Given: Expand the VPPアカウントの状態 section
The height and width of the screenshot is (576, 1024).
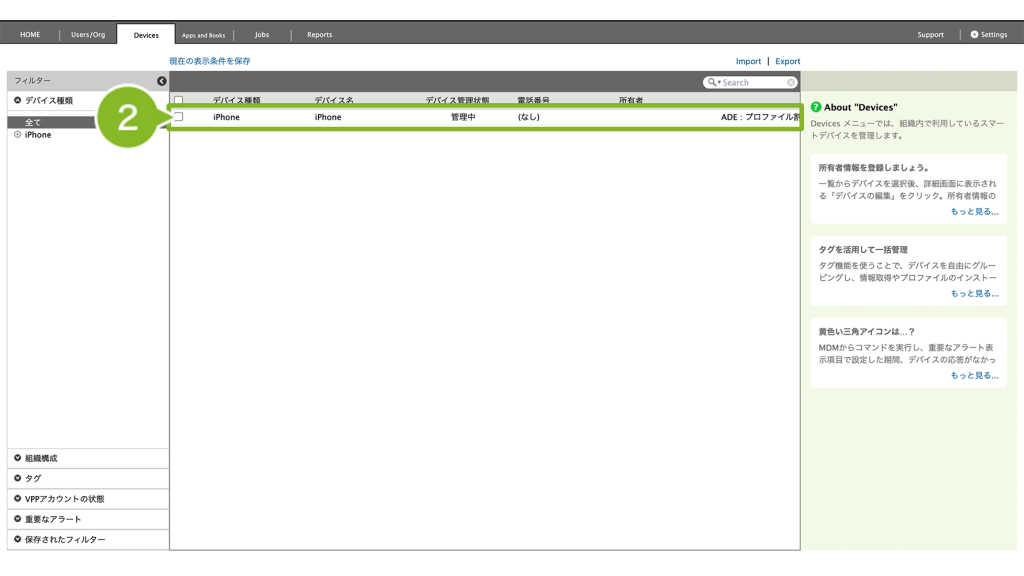Looking at the screenshot, I should pyautogui.click(x=18, y=499).
